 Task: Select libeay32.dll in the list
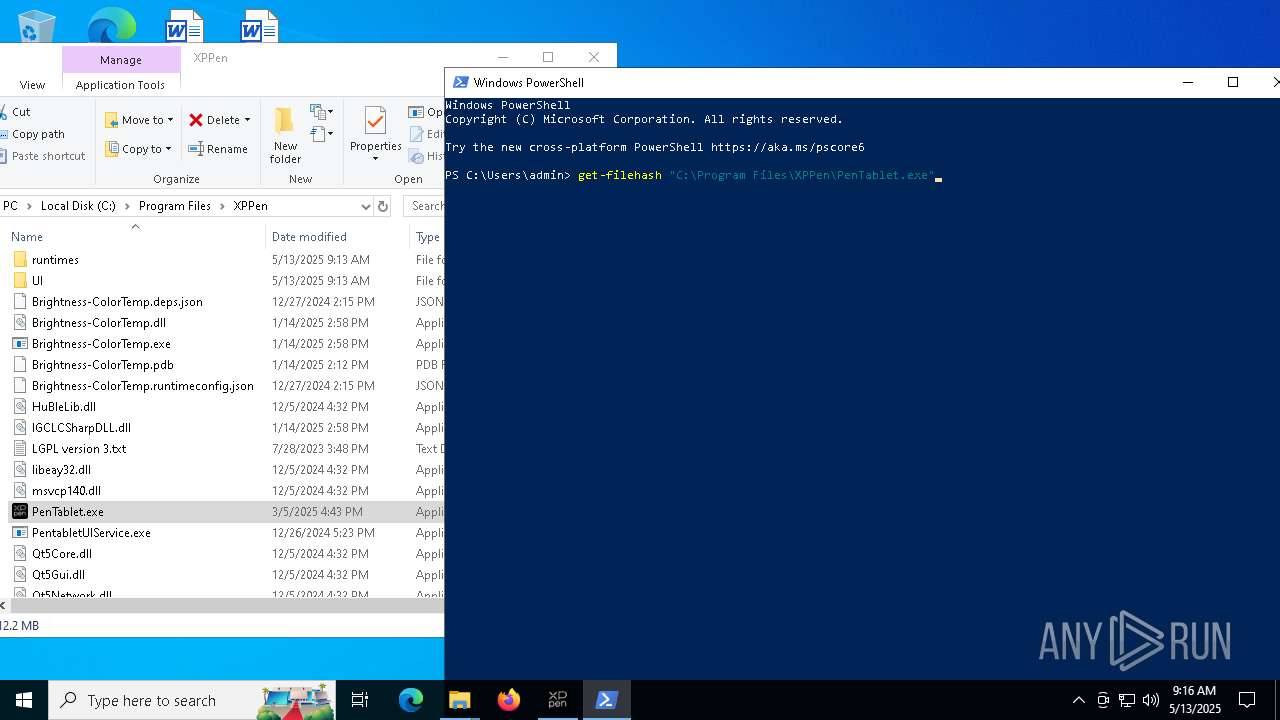pos(61,470)
